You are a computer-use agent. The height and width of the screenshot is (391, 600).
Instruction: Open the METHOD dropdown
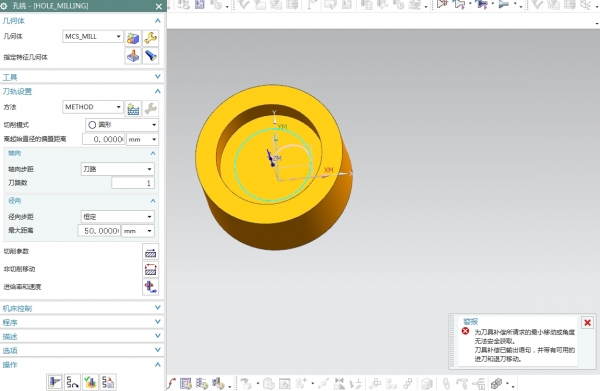[x=93, y=107]
